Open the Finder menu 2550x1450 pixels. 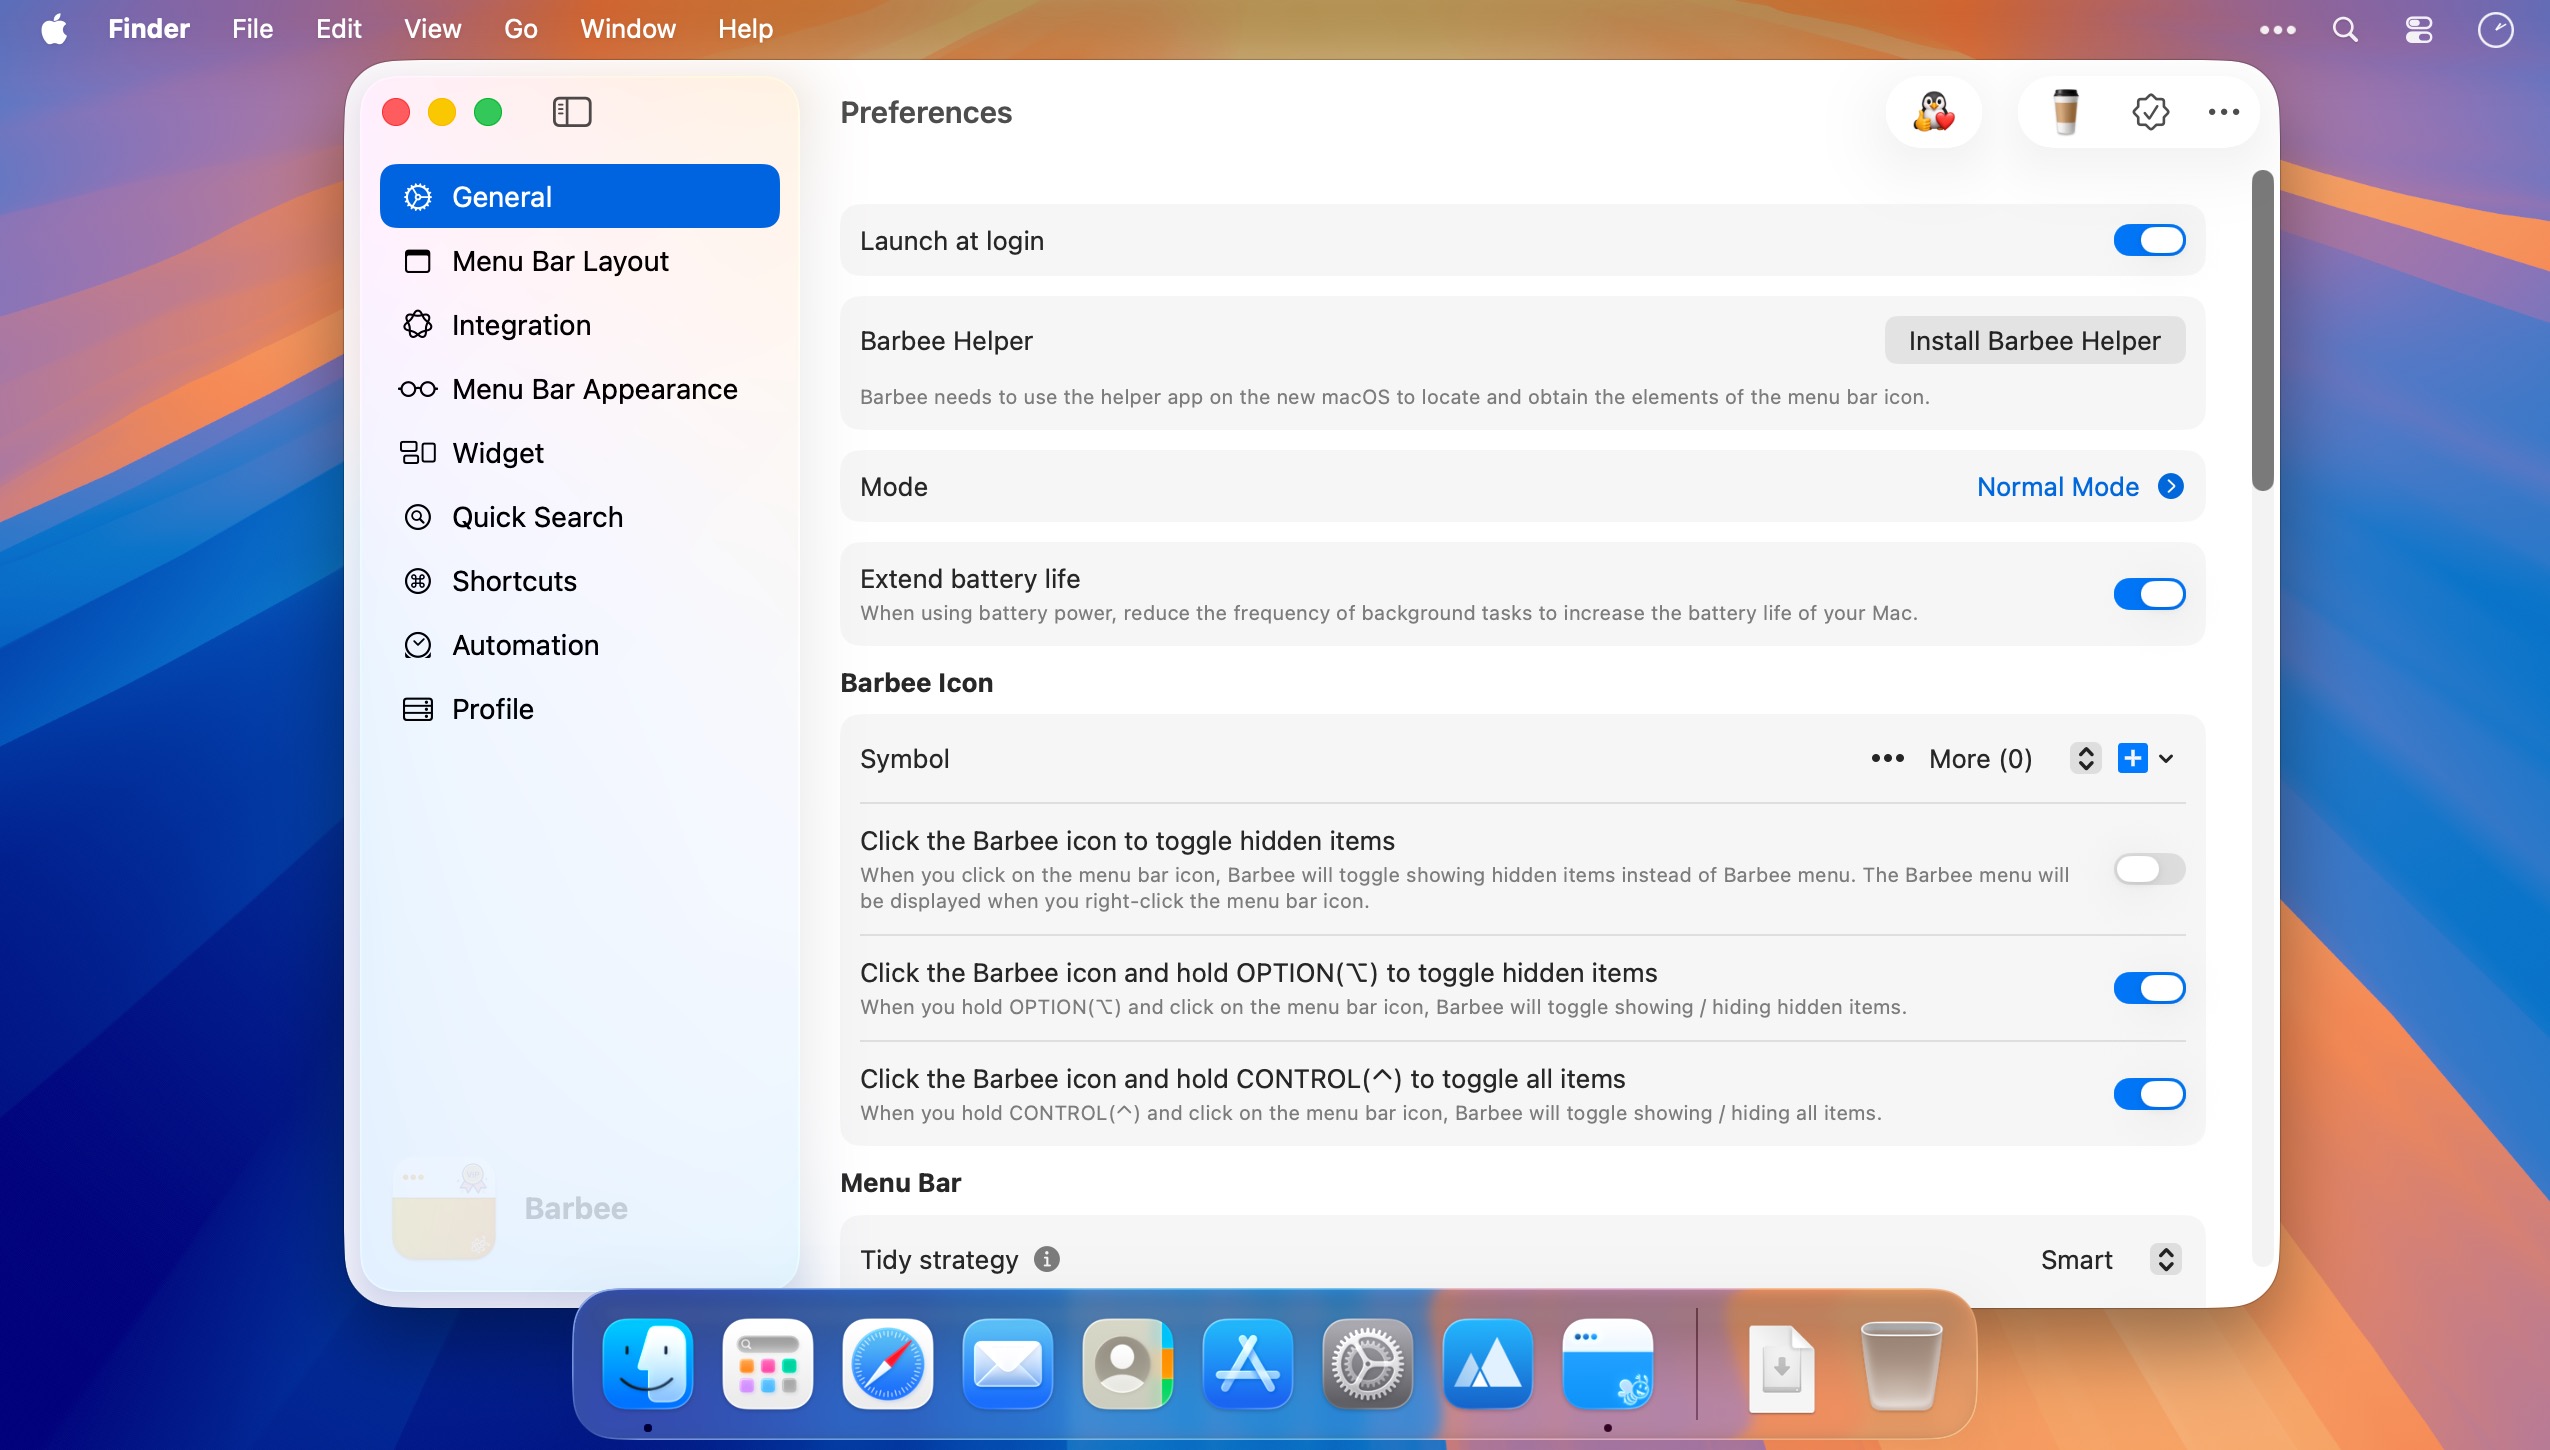tap(149, 29)
